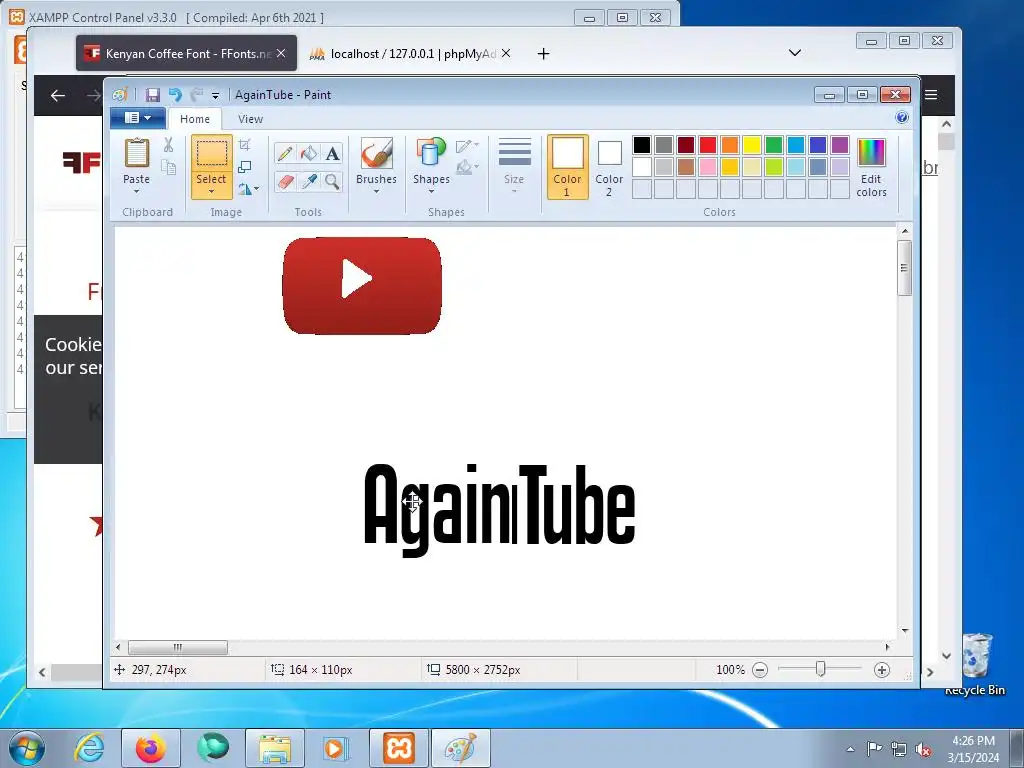Pick the green color swatch
The width and height of the screenshot is (1024, 768).
point(774,144)
